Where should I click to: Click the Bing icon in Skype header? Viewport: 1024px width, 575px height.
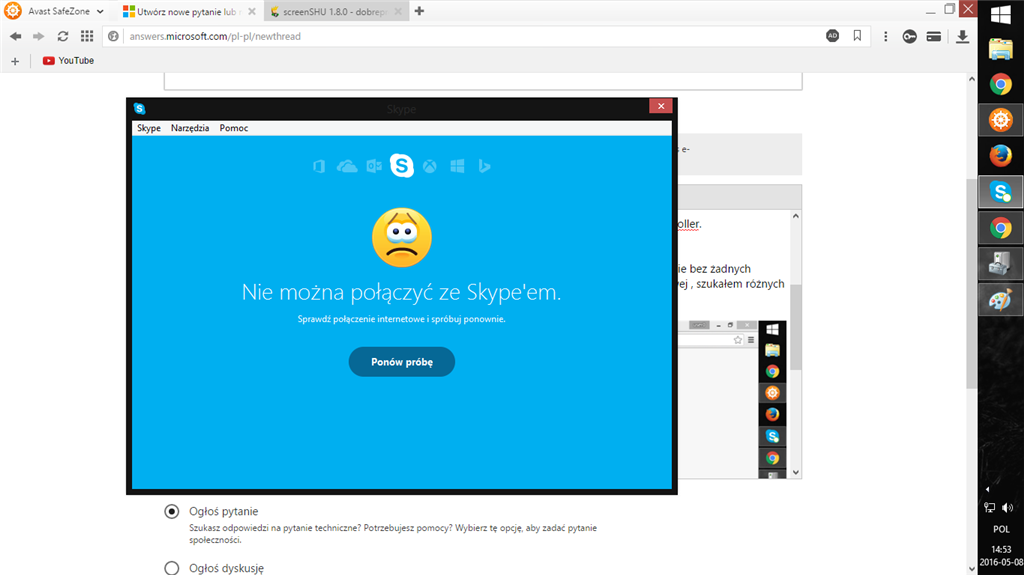[x=484, y=167]
